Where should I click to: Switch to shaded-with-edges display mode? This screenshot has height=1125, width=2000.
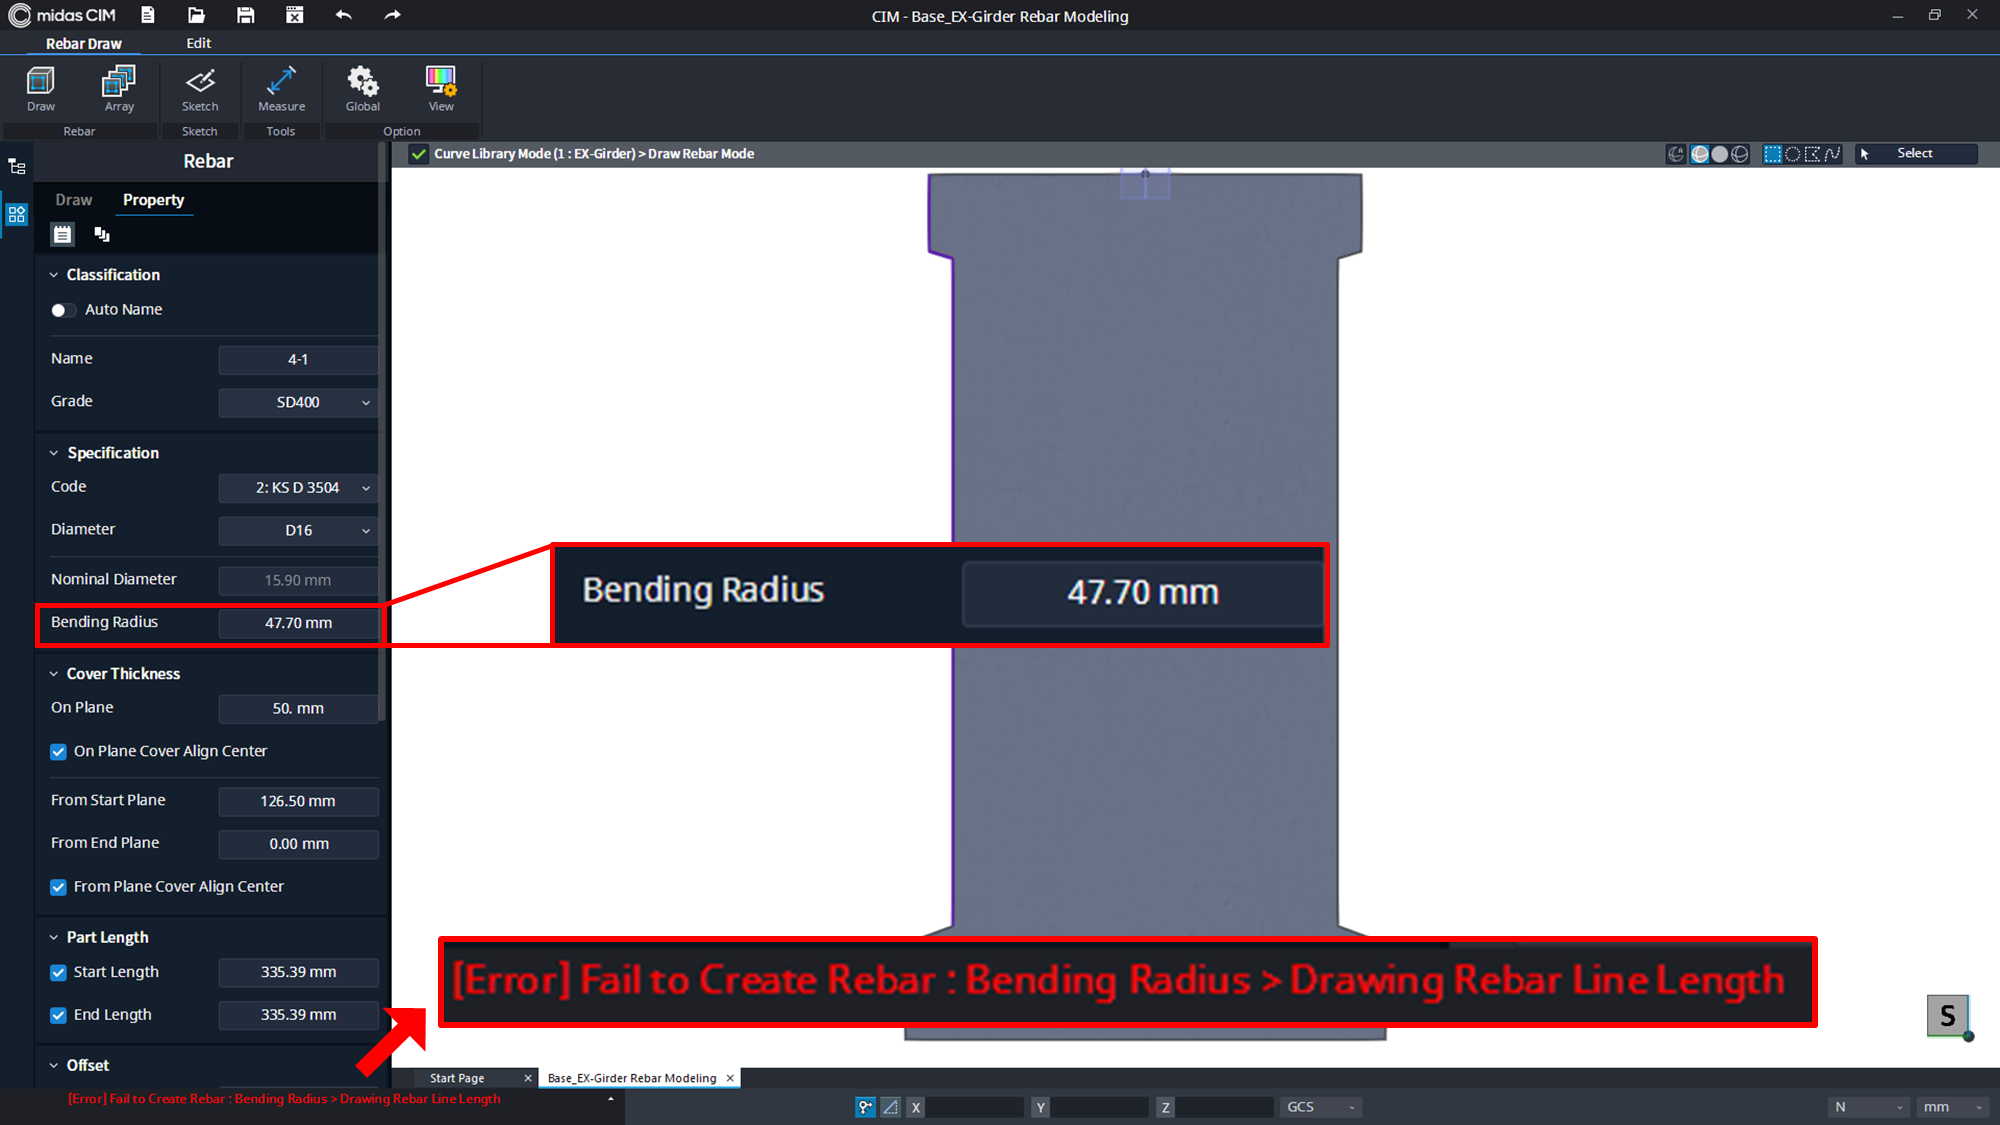(1699, 154)
